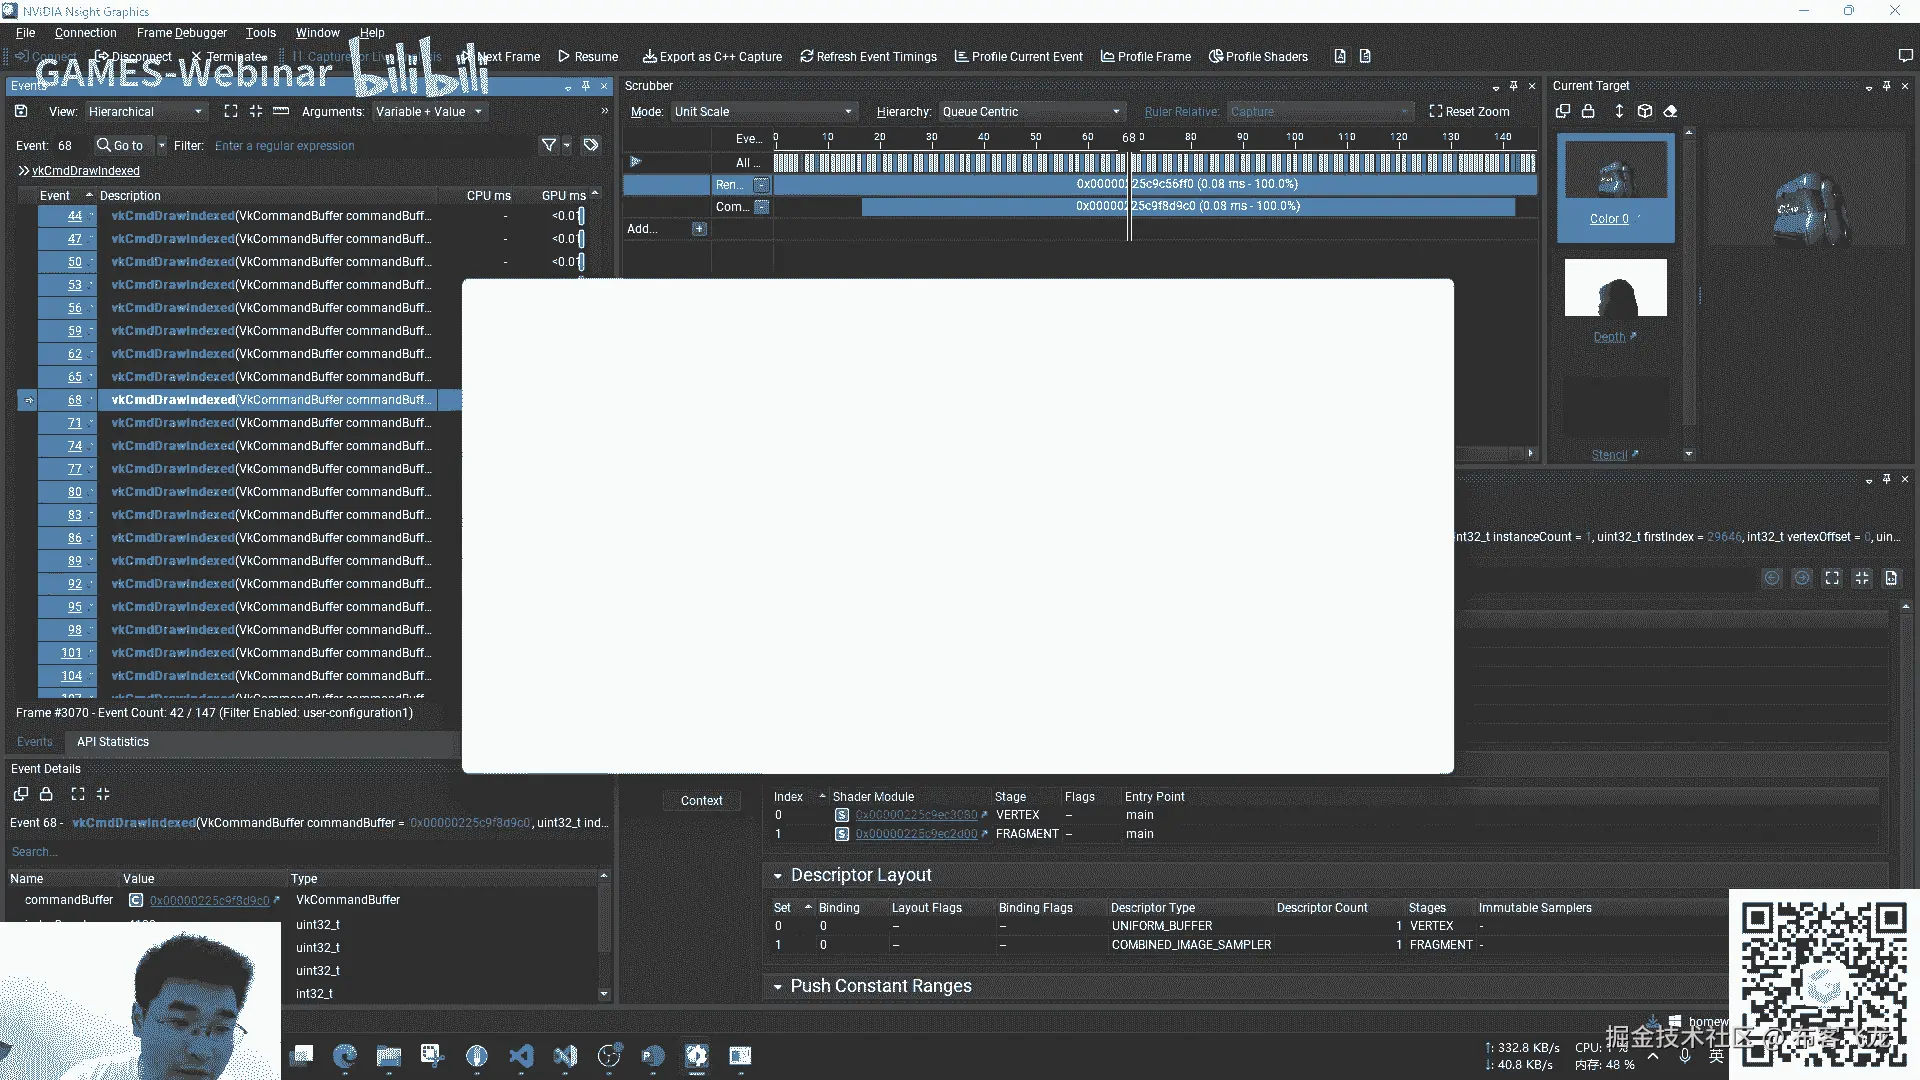Screen dimensions: 1920x1080
Task: Click the save icon in Events panel
Action: tap(21, 111)
